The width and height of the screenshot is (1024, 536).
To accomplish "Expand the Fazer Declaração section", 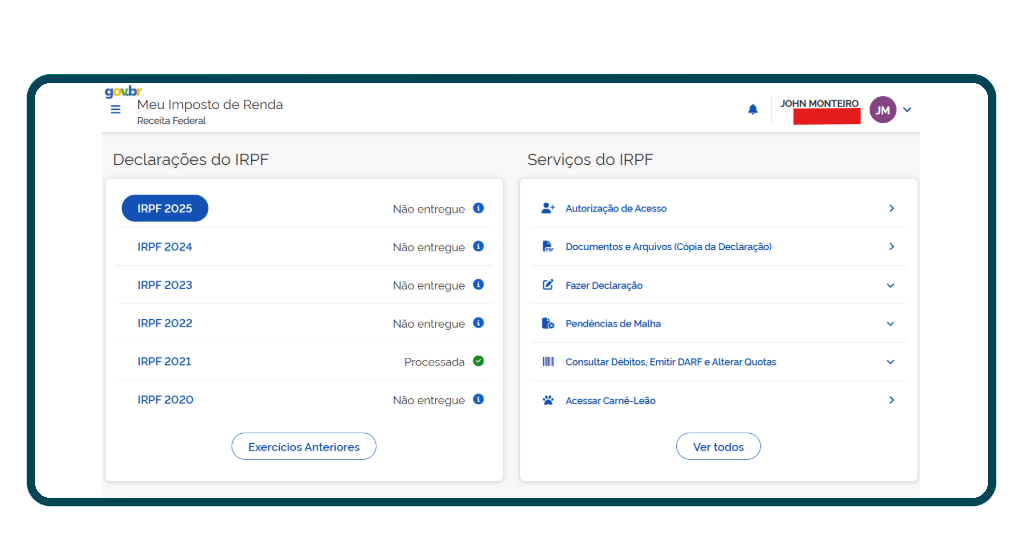I will coord(890,286).
